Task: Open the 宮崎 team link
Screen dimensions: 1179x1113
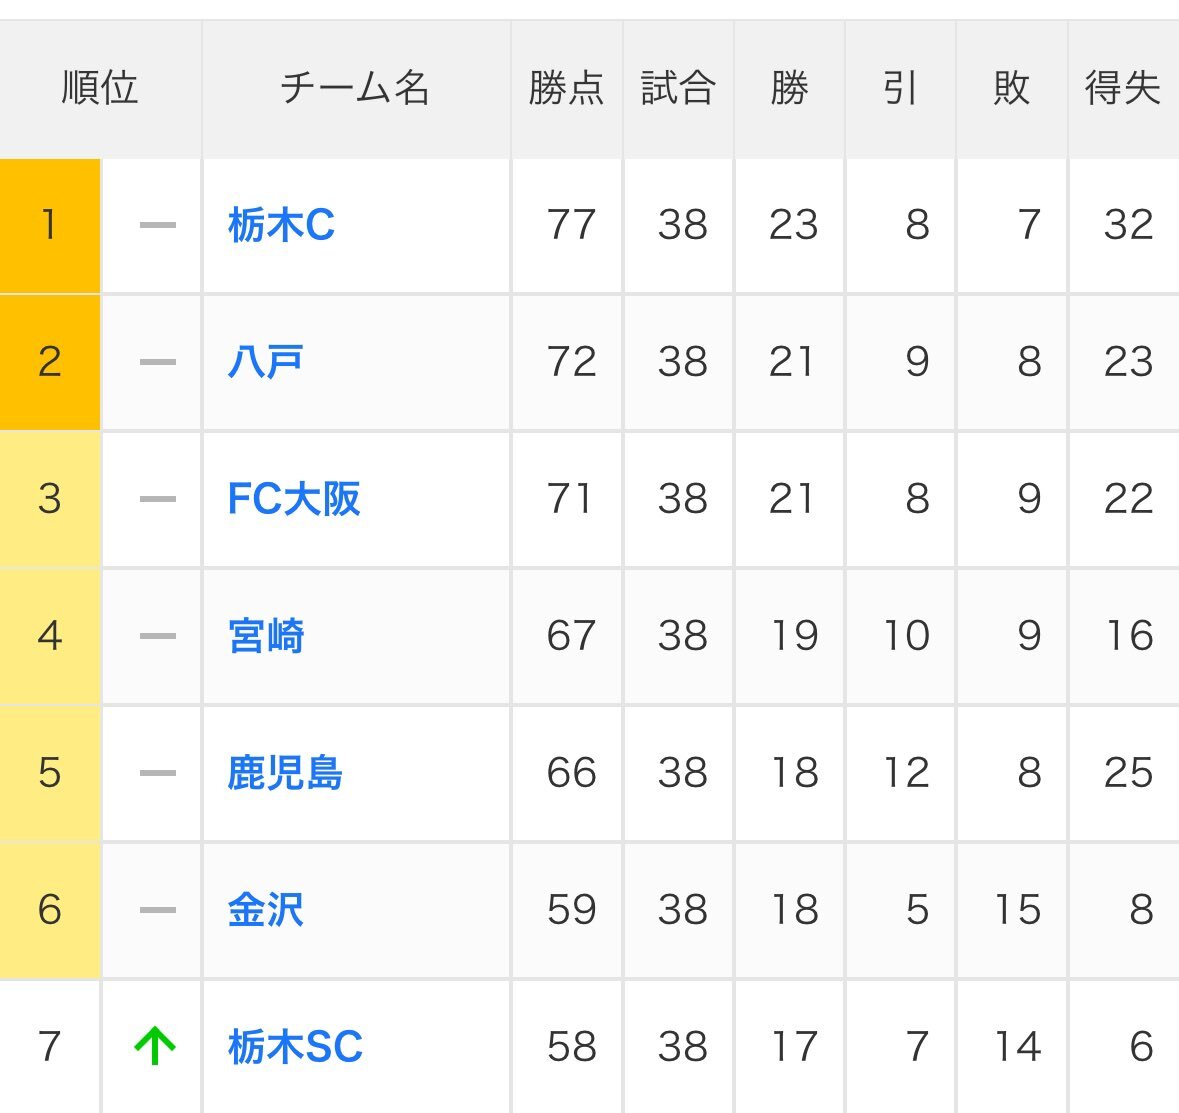Action: pos(266,636)
